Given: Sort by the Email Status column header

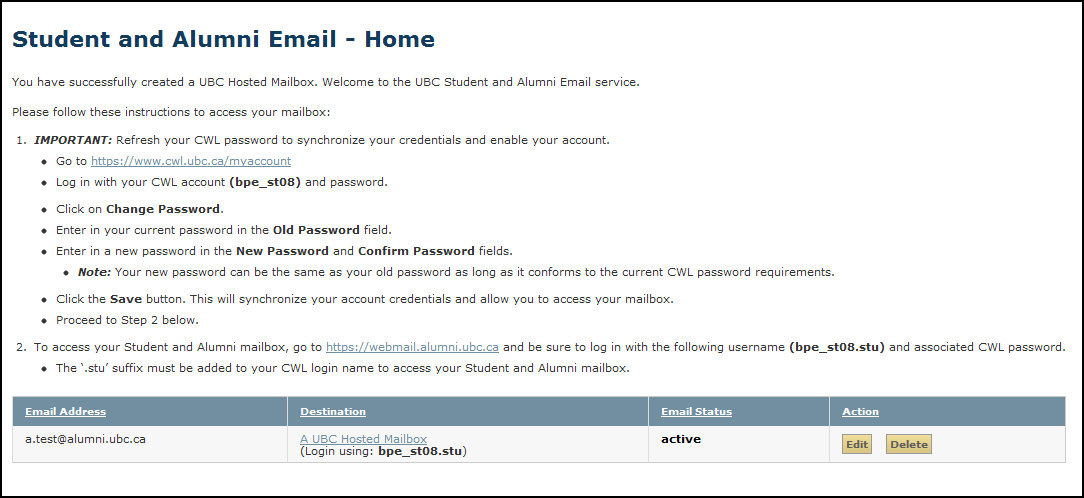Looking at the screenshot, I should point(696,412).
